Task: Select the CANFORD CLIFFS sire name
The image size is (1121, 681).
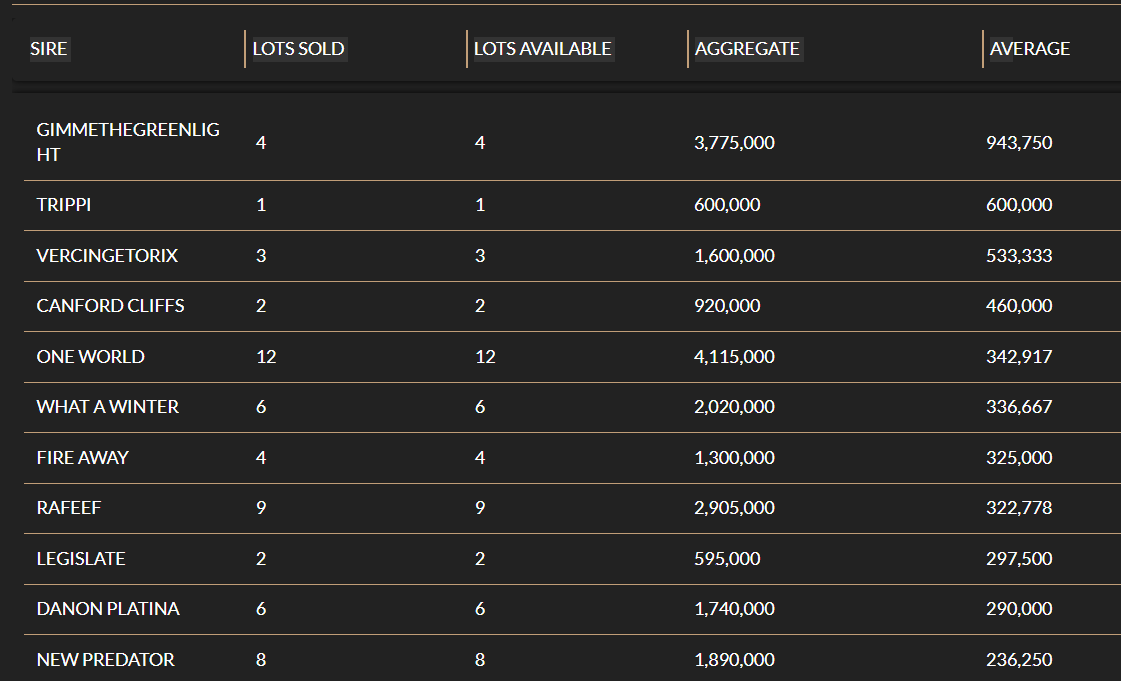Action: [x=110, y=306]
